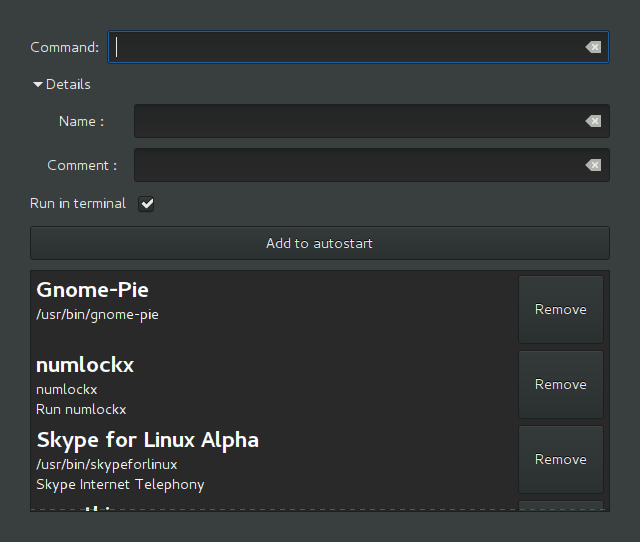The width and height of the screenshot is (640, 542).
Task: Uncheck the Run in terminal checkbox
Action: (x=146, y=204)
